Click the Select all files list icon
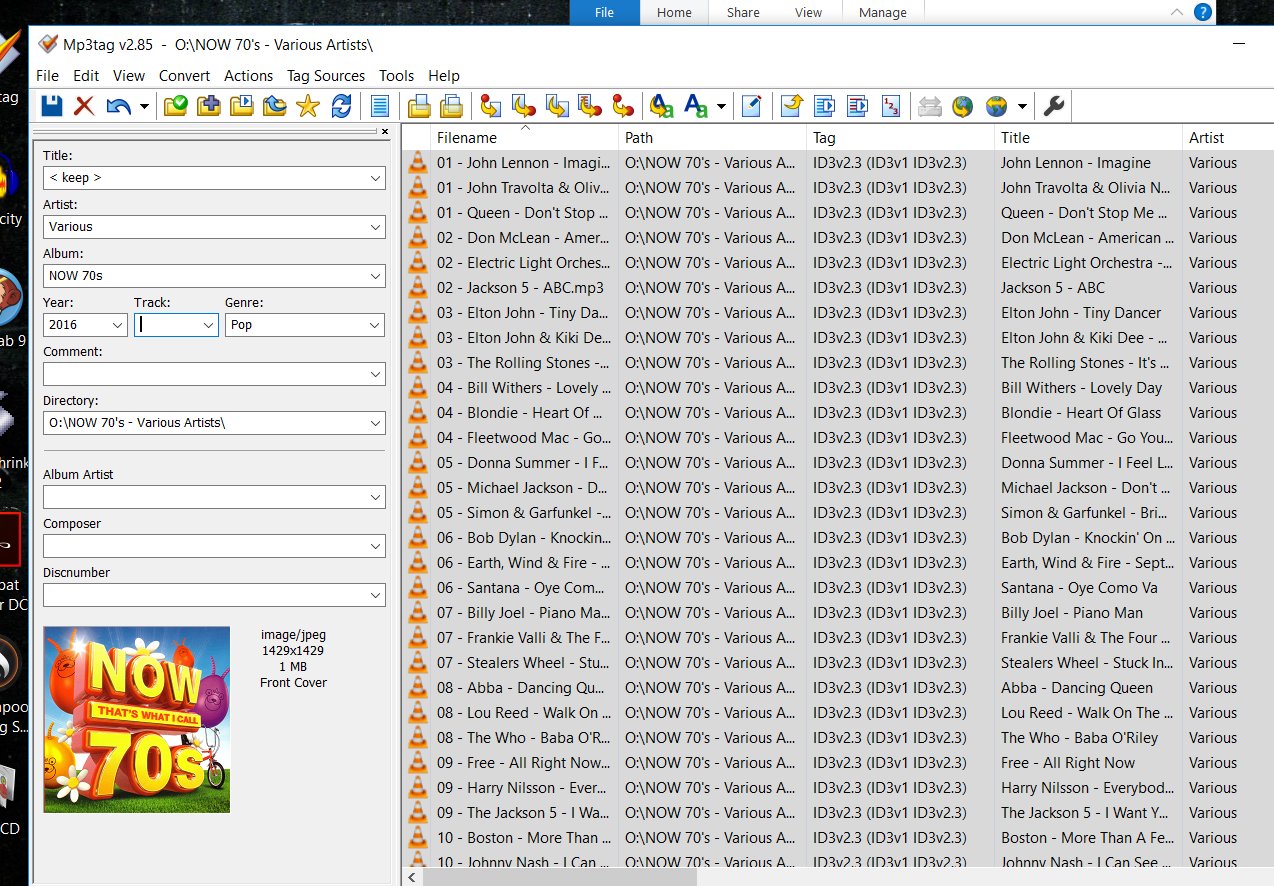 click(x=380, y=106)
